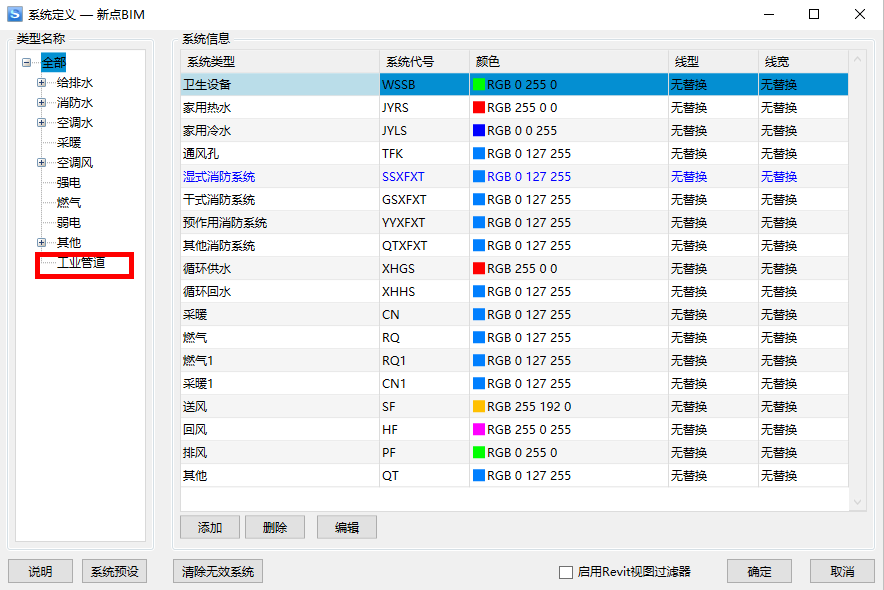Click the 颜色 column header
This screenshot has height=590, width=884.
[569, 61]
